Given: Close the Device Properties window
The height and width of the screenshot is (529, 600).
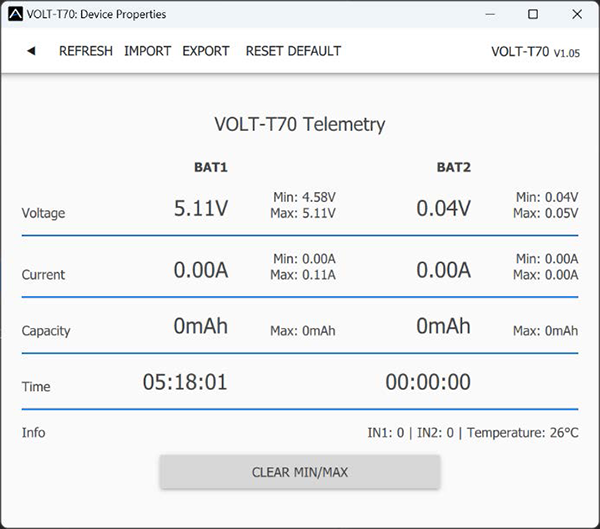Looking at the screenshot, I should [577, 14].
